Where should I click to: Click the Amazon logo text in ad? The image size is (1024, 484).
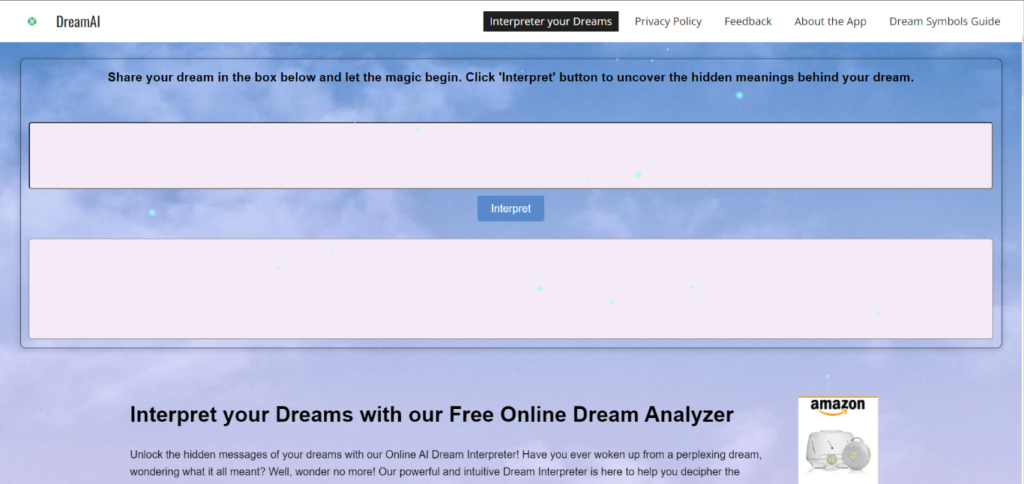[837, 405]
